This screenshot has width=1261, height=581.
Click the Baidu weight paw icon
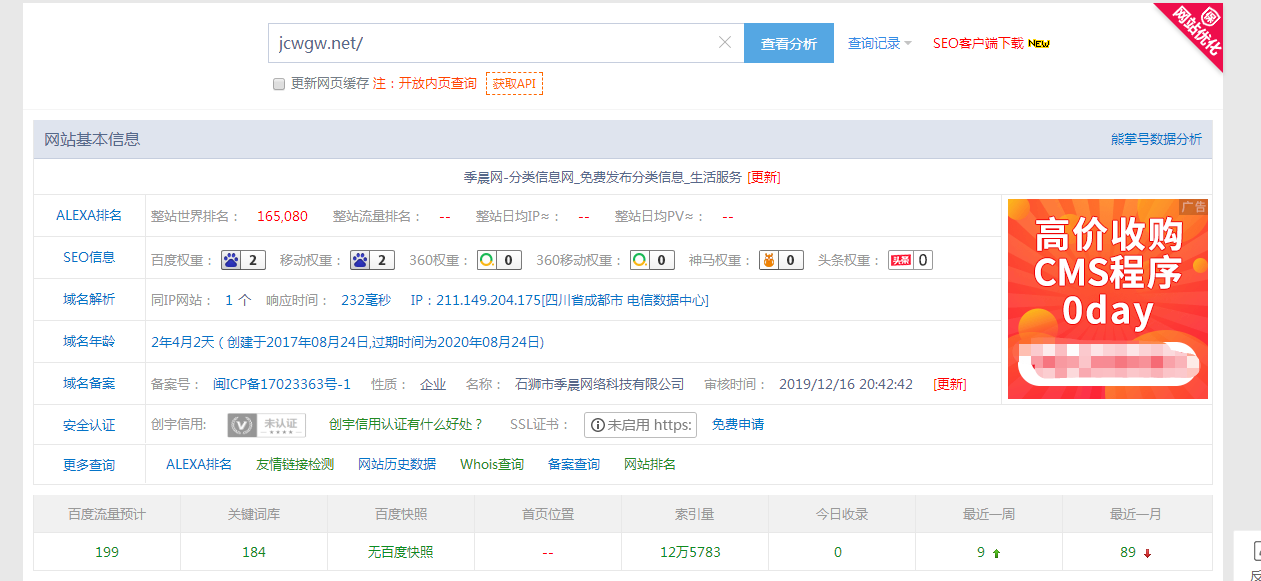232,260
